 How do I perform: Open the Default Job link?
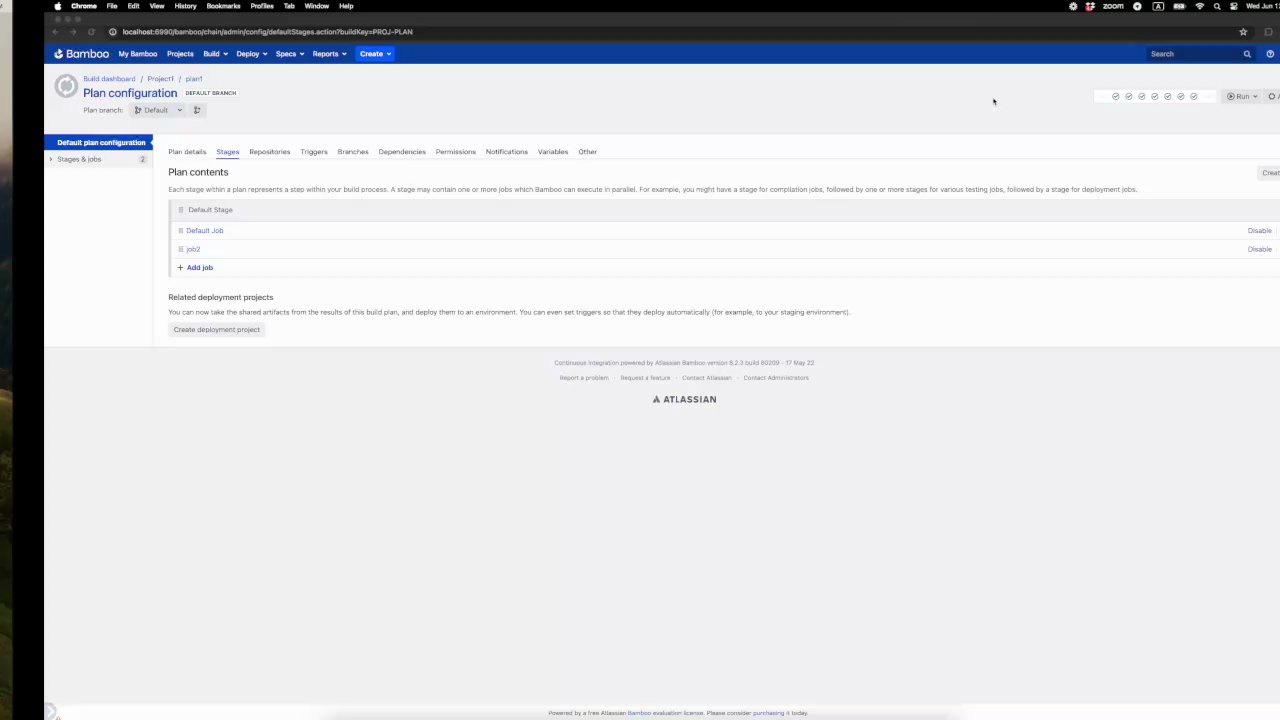coord(205,231)
